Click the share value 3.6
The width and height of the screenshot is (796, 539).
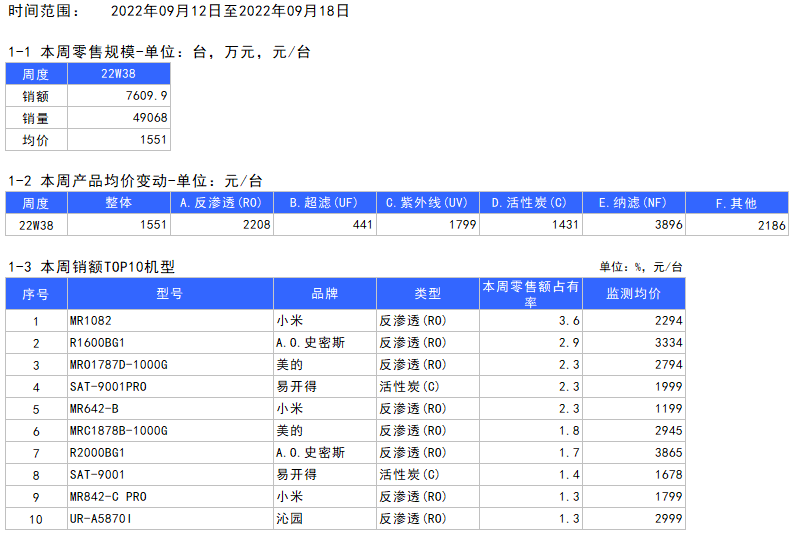[x=569, y=321]
